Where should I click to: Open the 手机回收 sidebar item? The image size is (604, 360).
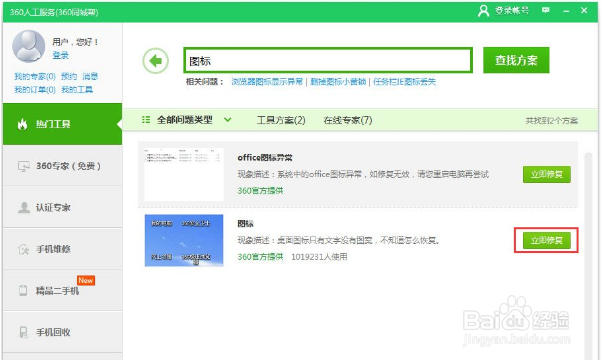[62, 332]
